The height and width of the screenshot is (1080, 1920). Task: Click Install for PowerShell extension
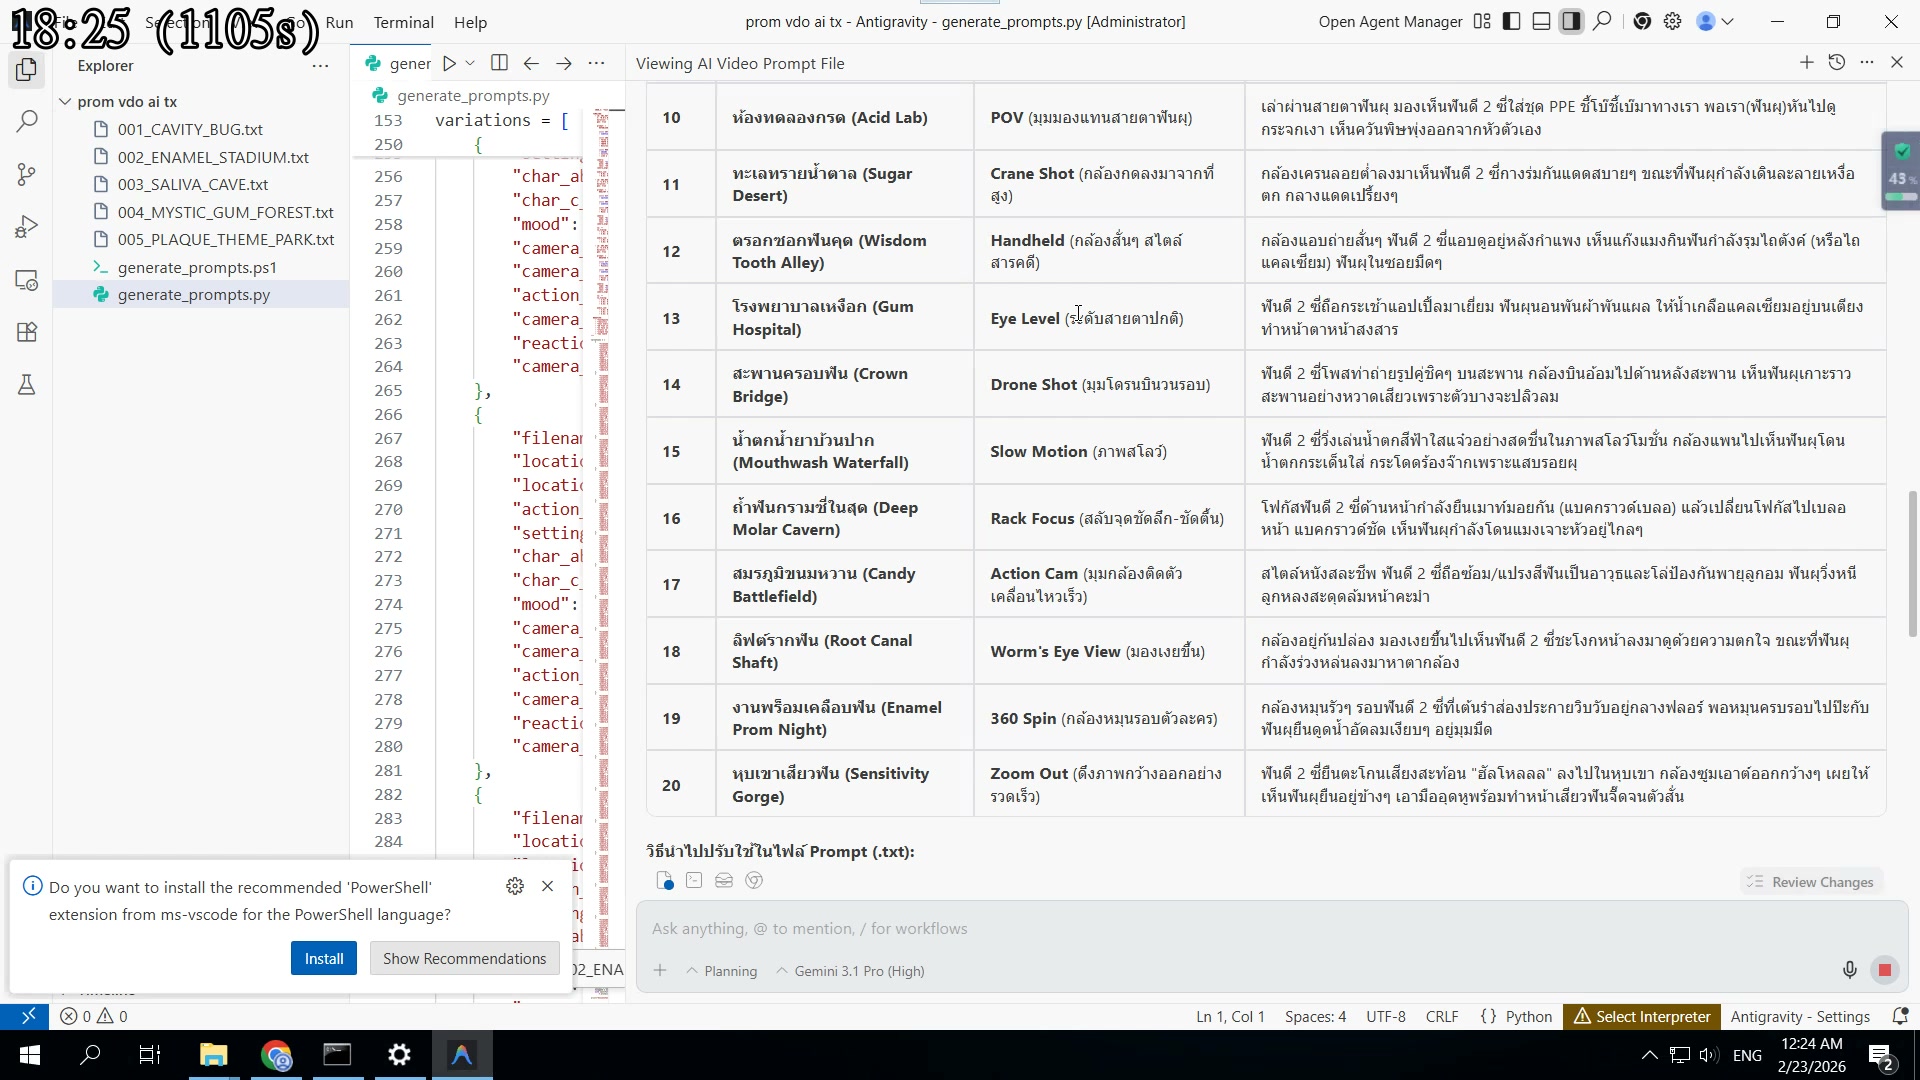tap(323, 958)
